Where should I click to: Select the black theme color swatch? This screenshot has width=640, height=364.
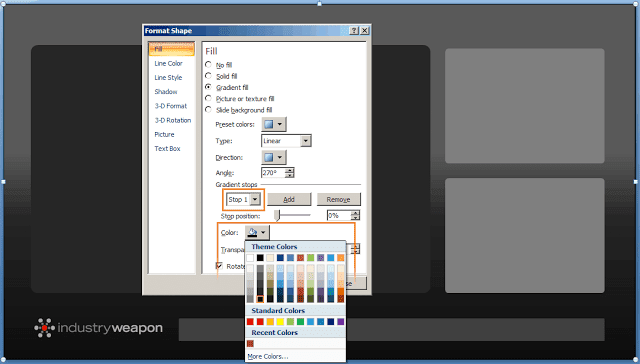260,258
